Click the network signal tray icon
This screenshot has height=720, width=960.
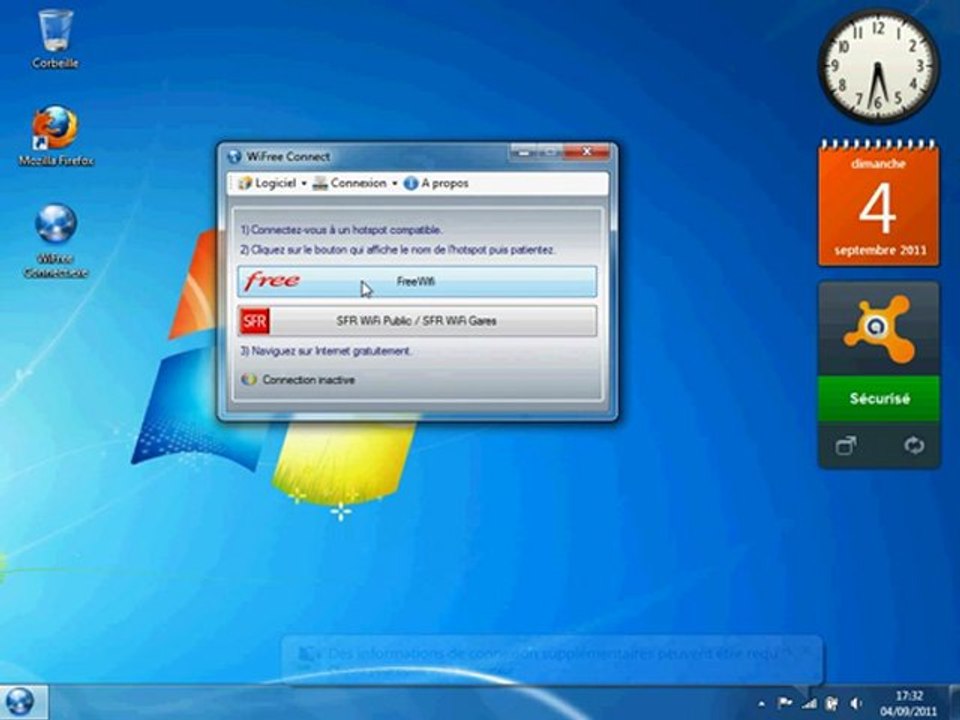coord(809,704)
